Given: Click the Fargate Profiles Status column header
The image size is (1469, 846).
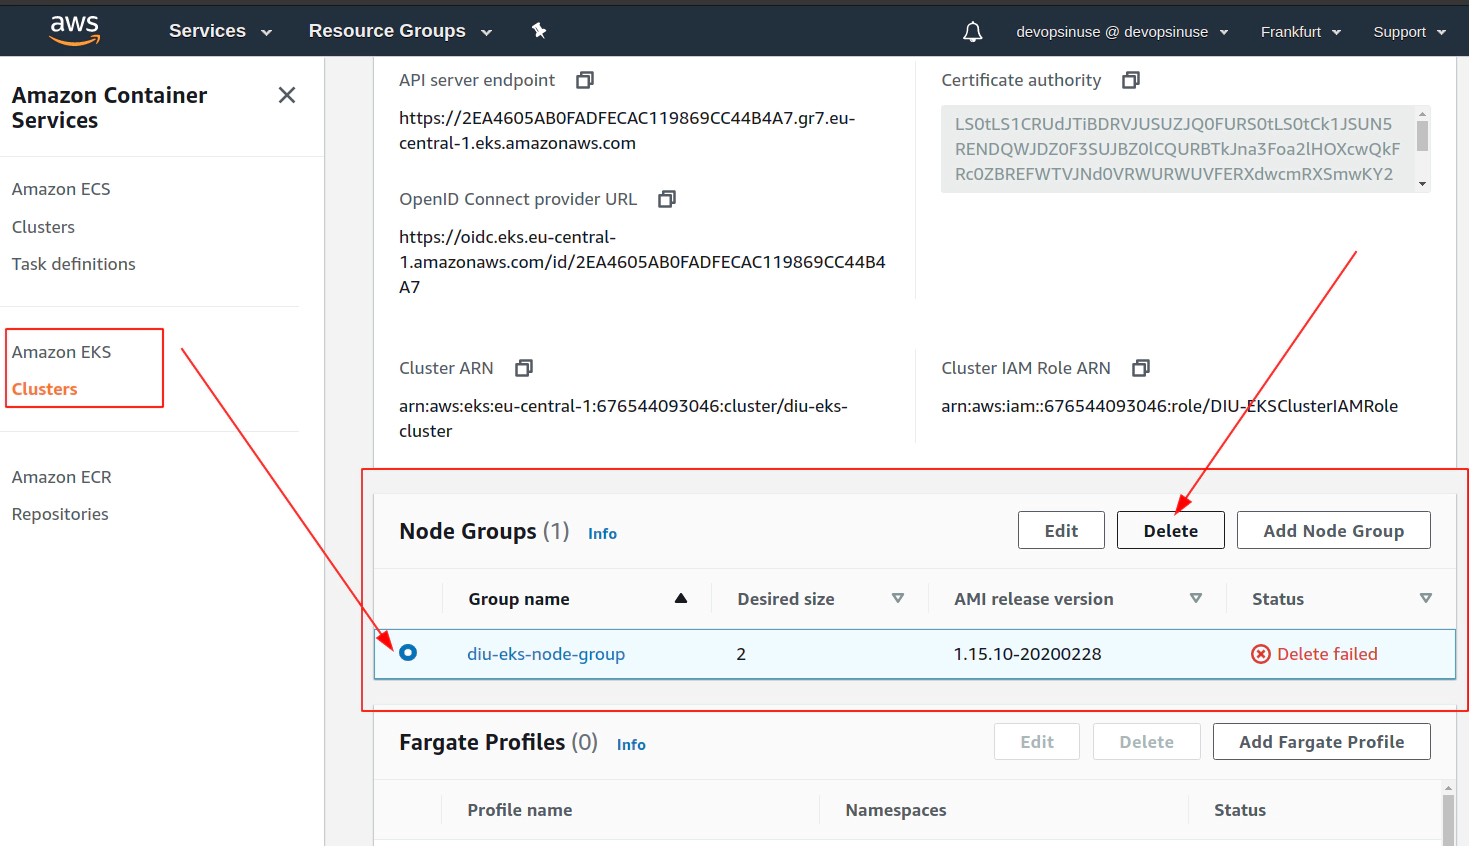Looking at the screenshot, I should pyautogui.click(x=1240, y=810).
